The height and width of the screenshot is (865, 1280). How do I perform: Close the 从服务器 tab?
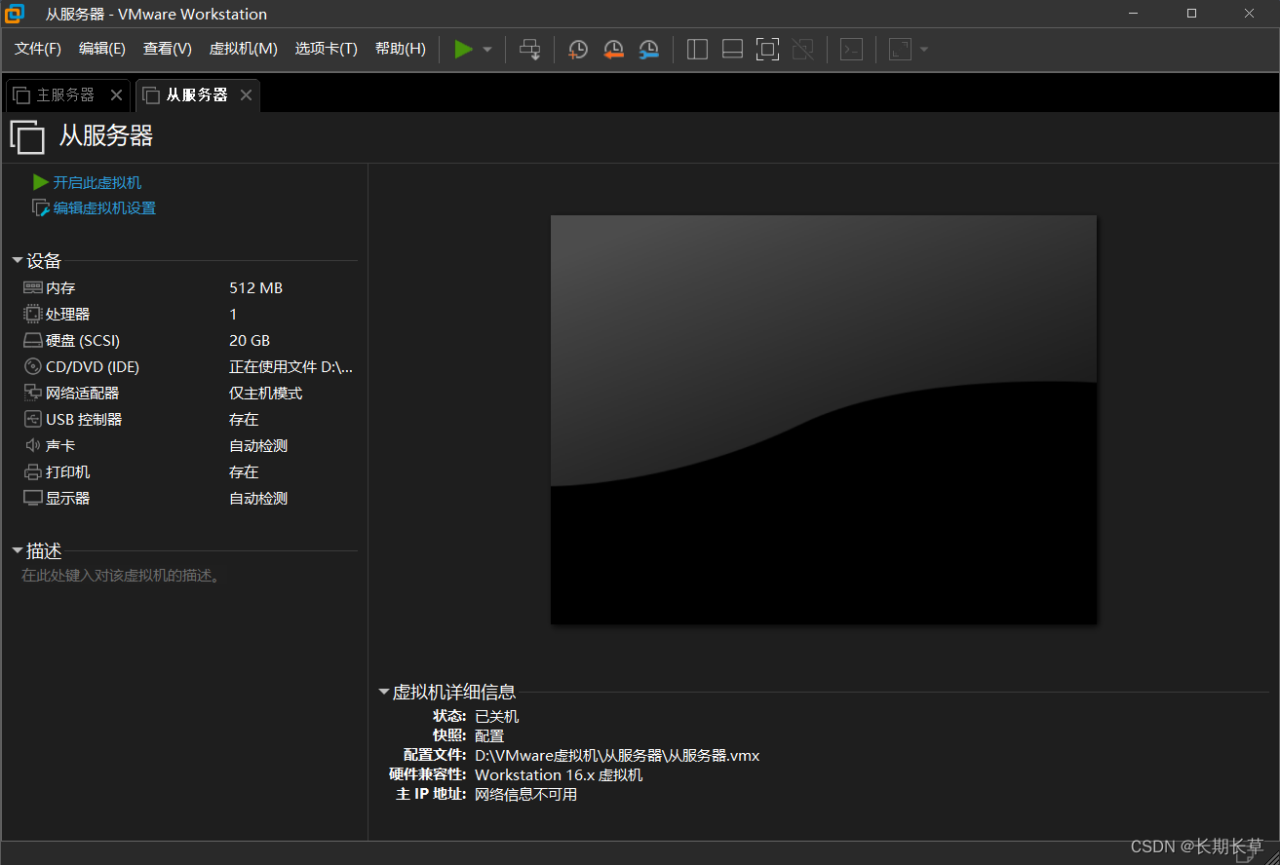[x=246, y=95]
